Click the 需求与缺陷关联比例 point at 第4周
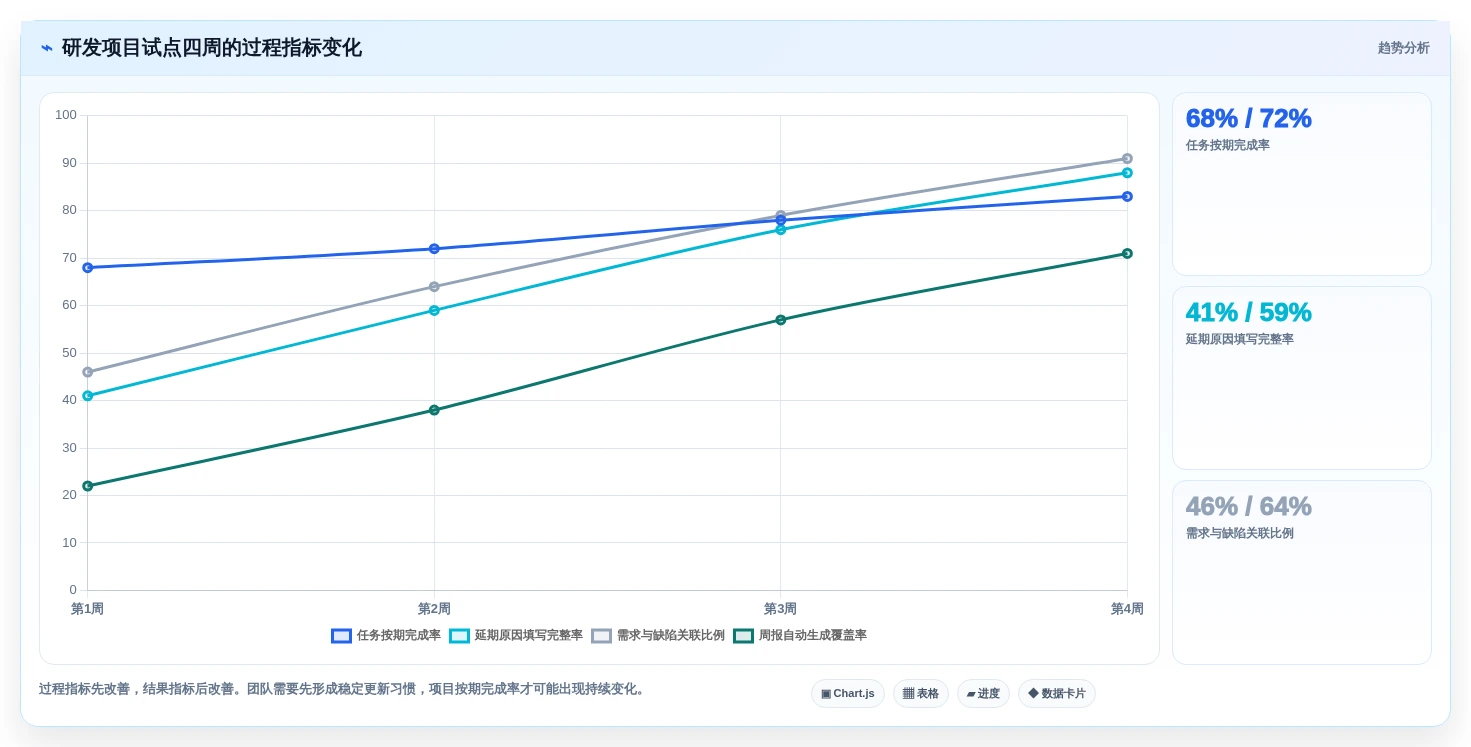1471x747 pixels. [1127, 158]
